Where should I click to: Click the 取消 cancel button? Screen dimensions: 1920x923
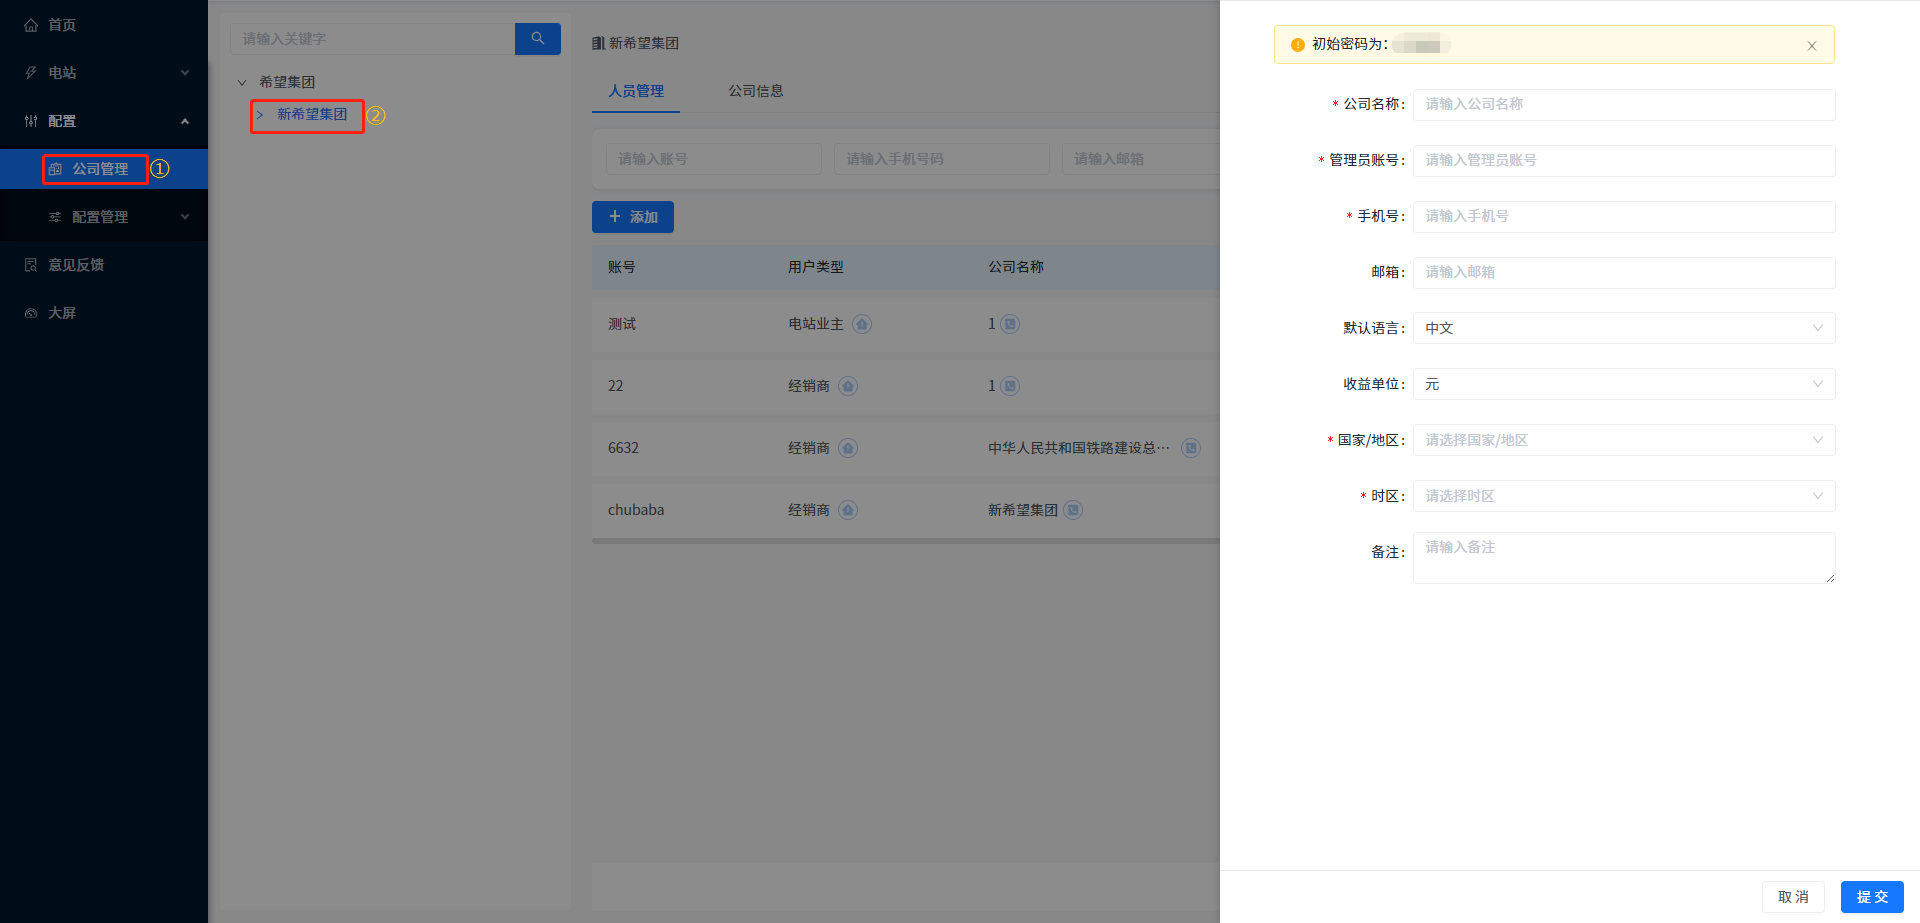(1792, 897)
